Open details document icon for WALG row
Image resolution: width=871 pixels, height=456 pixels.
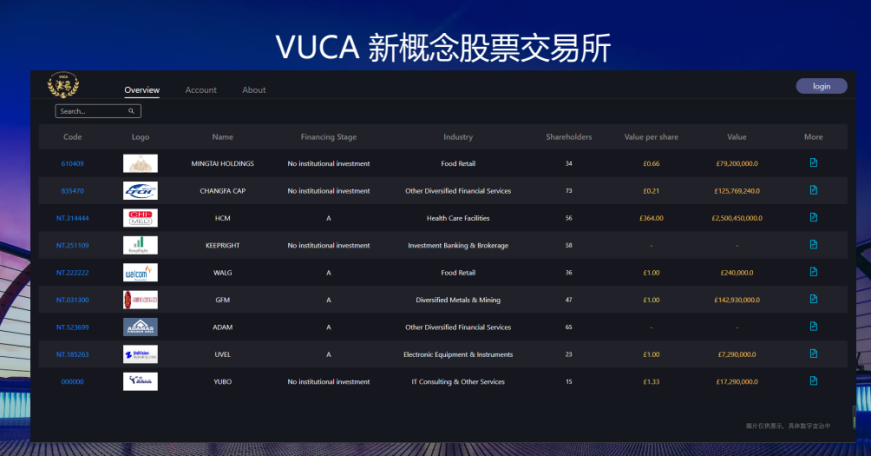813,272
